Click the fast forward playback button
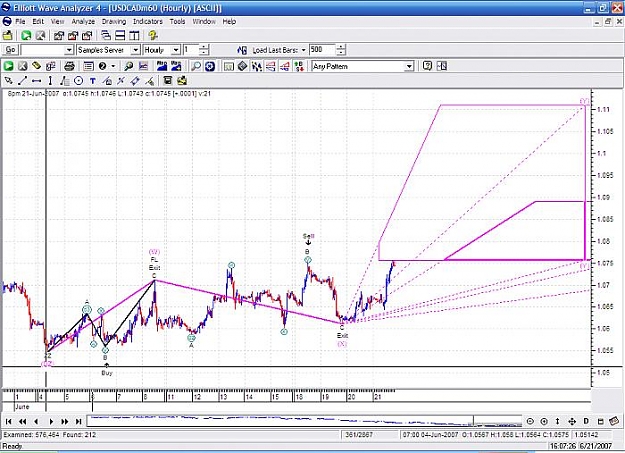 click(x=65, y=421)
